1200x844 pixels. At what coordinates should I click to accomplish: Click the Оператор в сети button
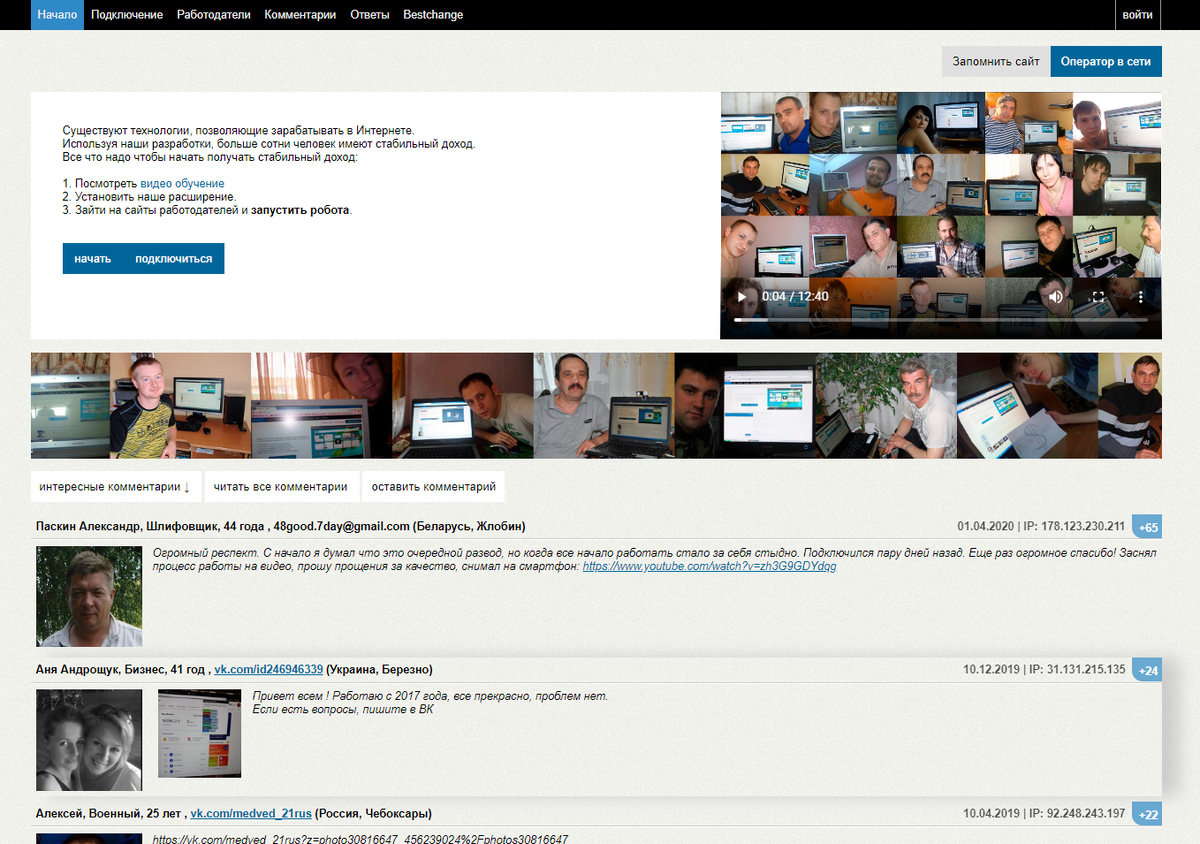point(1106,61)
